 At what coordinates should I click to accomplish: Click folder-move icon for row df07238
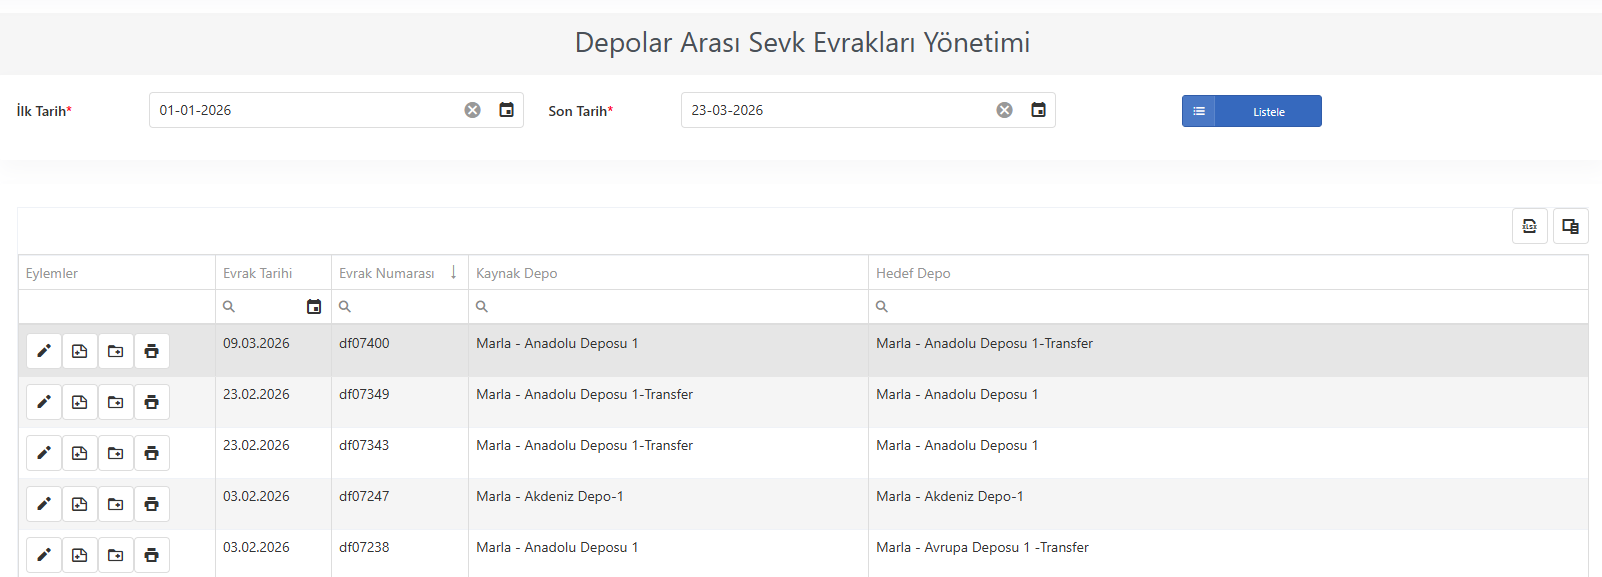point(116,555)
